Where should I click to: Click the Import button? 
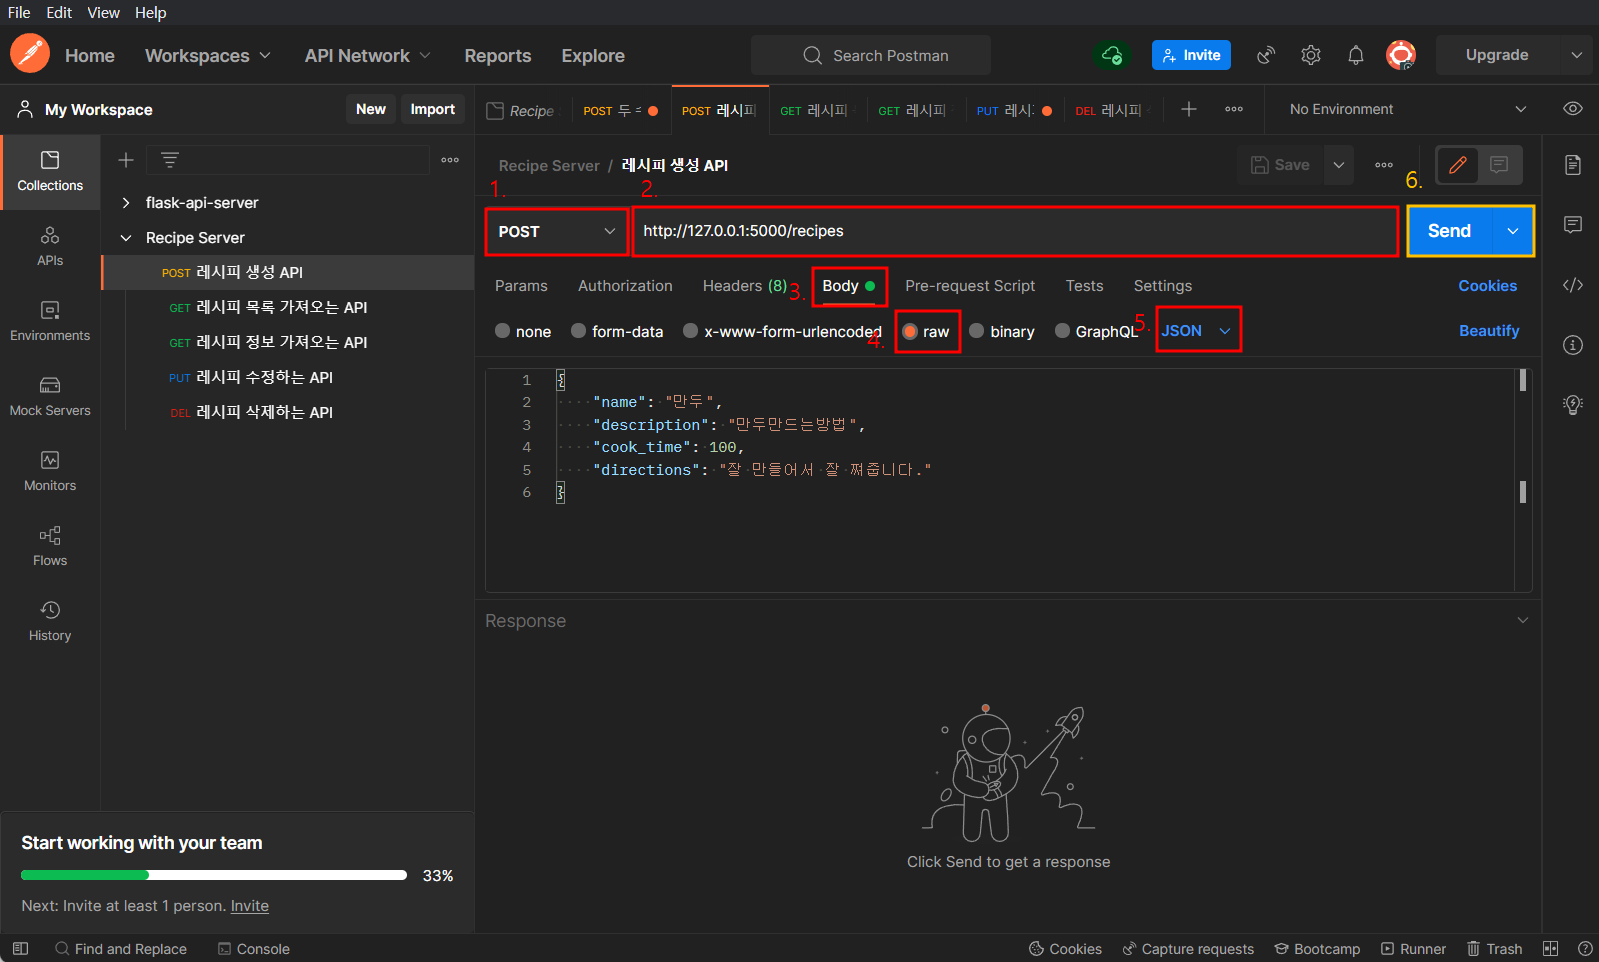pos(432,109)
